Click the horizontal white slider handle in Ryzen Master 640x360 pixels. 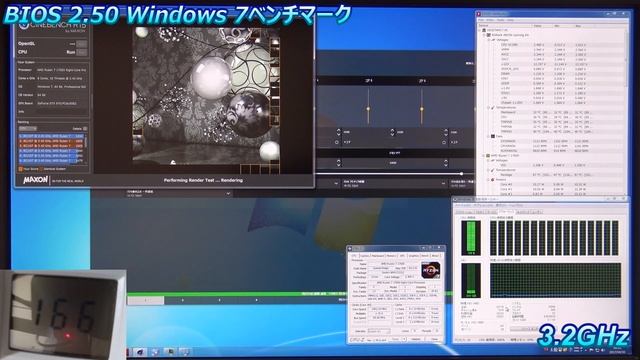click(462, 173)
